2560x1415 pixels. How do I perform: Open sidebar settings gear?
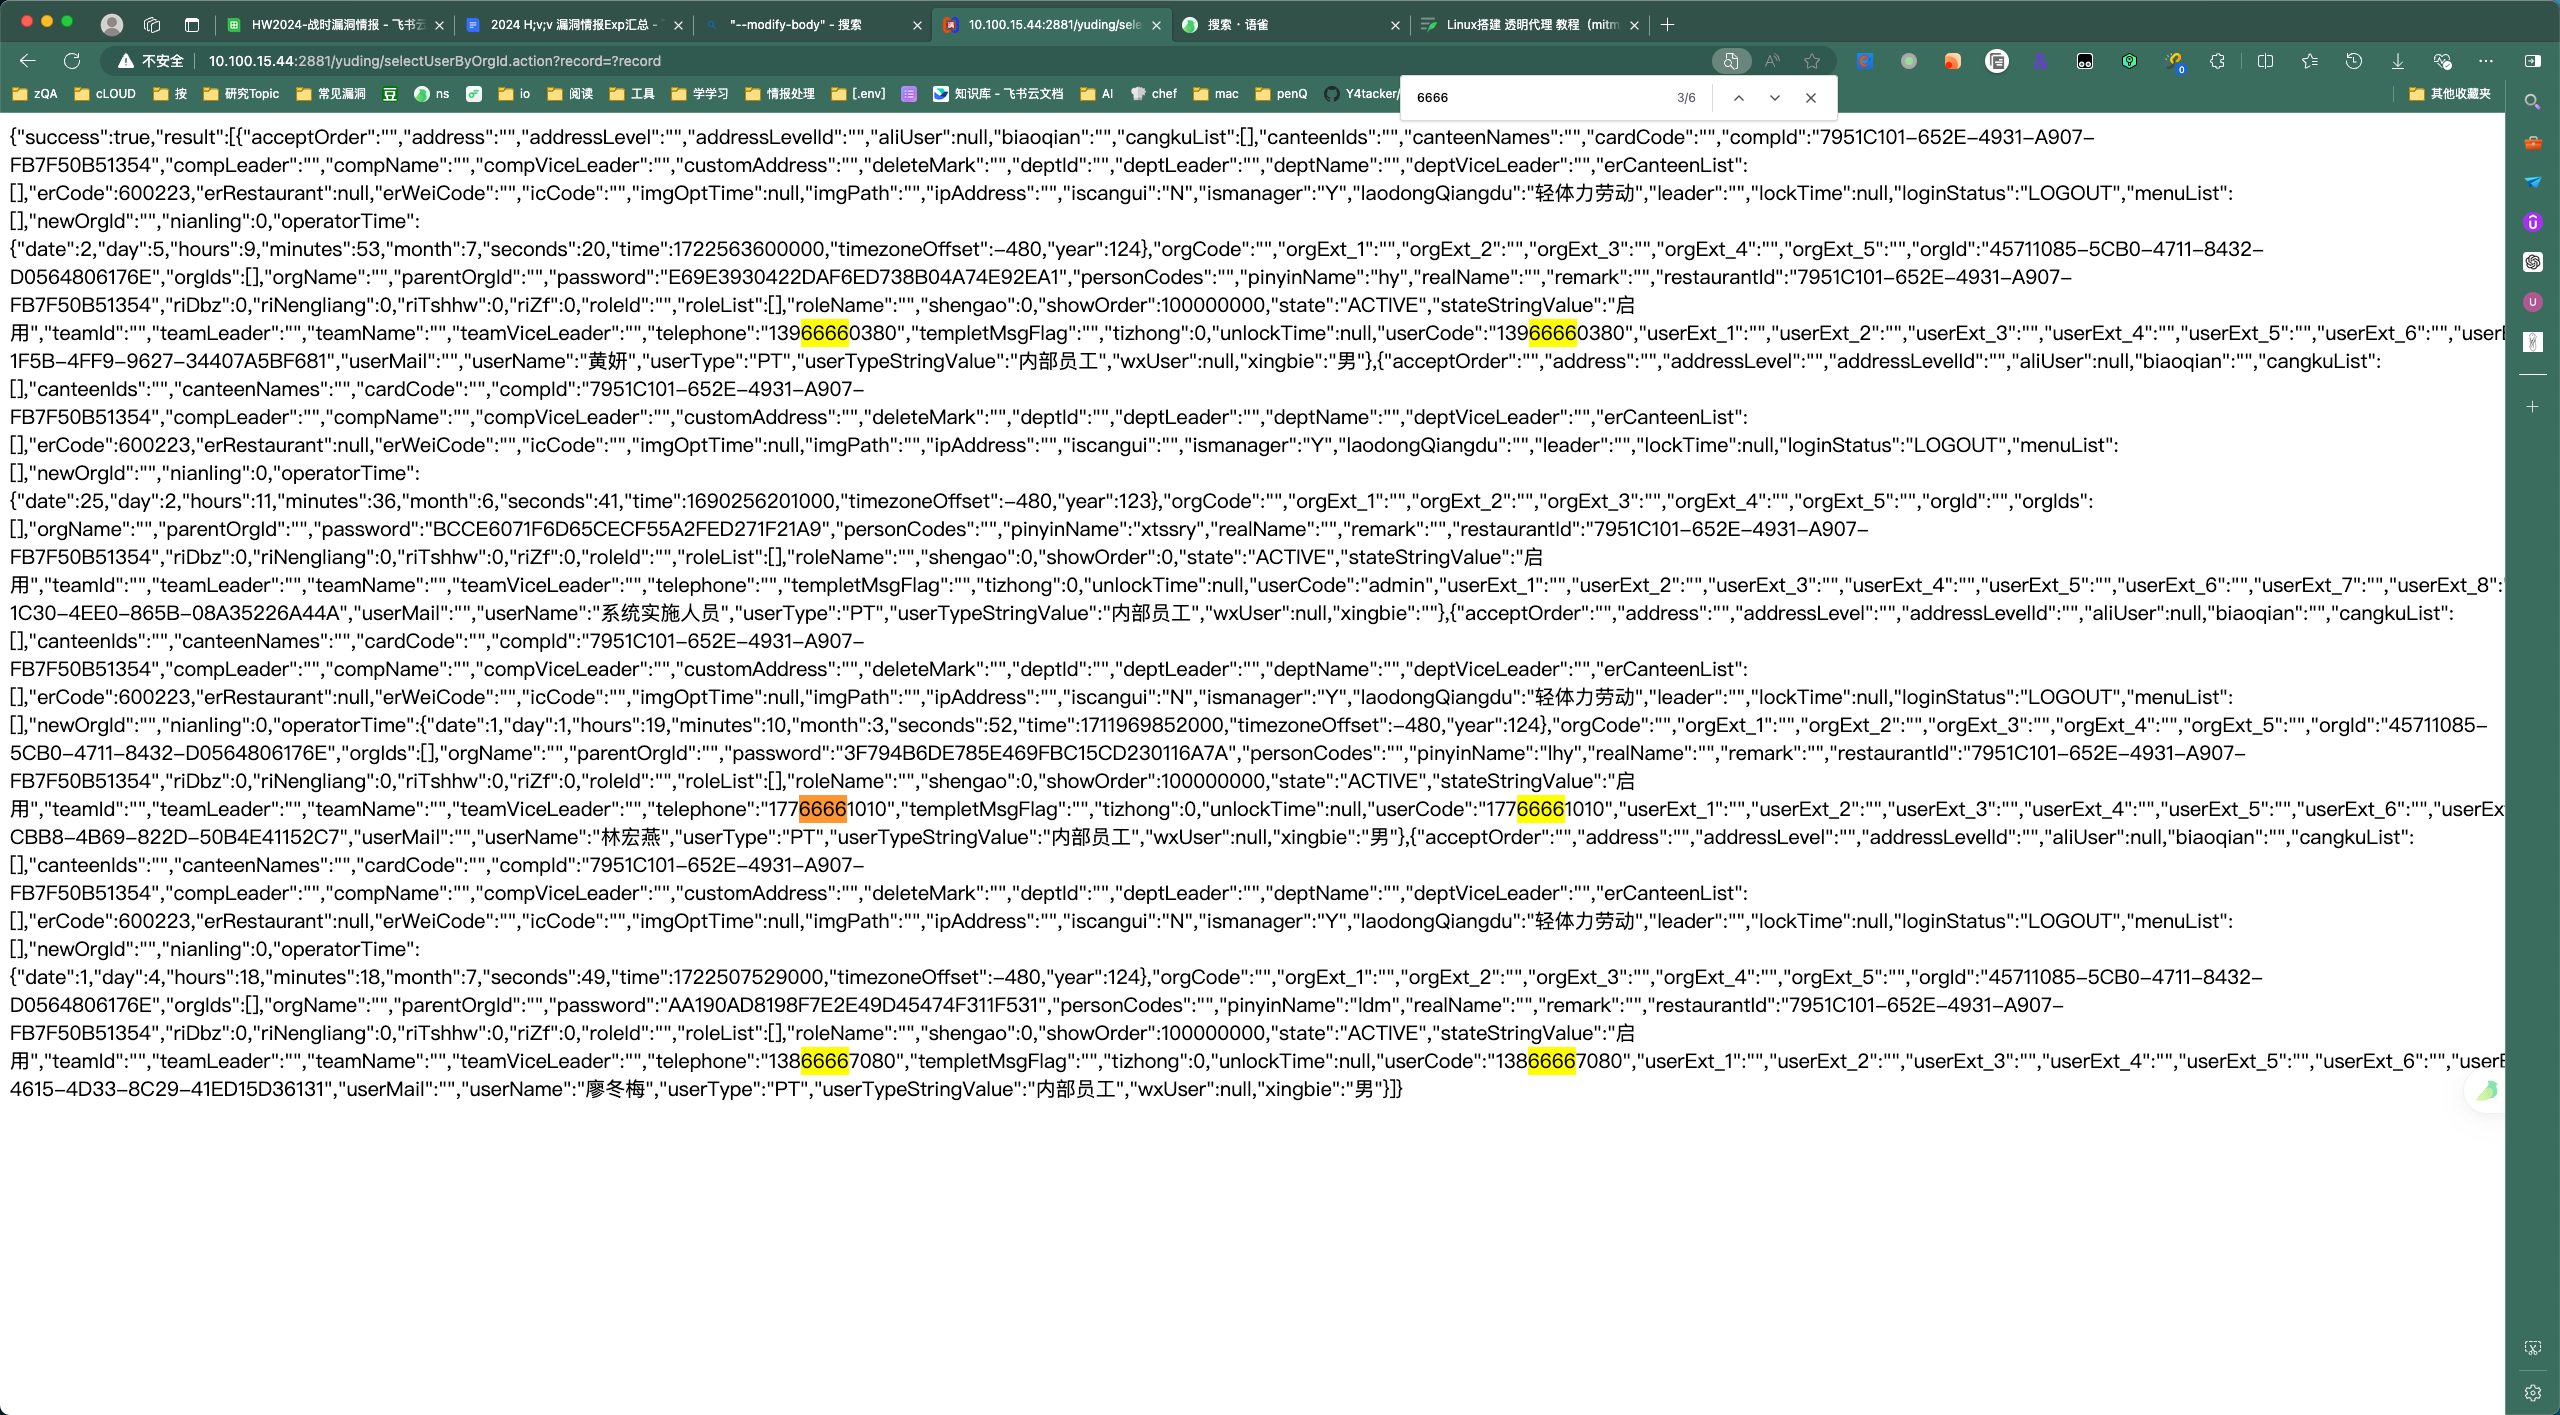click(2533, 1393)
